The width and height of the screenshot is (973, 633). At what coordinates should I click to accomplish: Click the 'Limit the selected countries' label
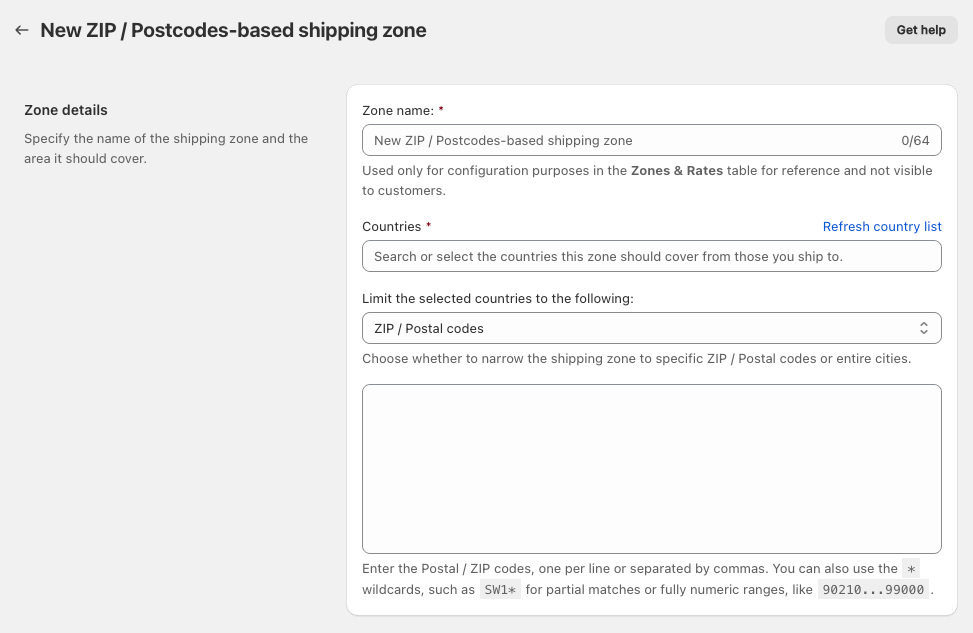tap(497, 298)
